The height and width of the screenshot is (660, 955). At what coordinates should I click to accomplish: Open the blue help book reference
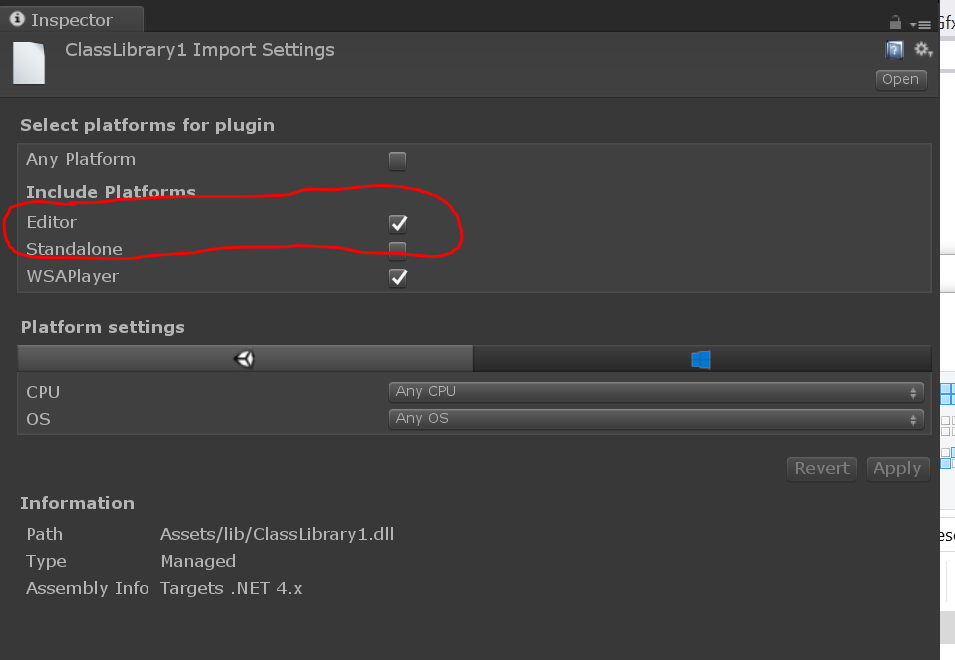tap(895, 50)
